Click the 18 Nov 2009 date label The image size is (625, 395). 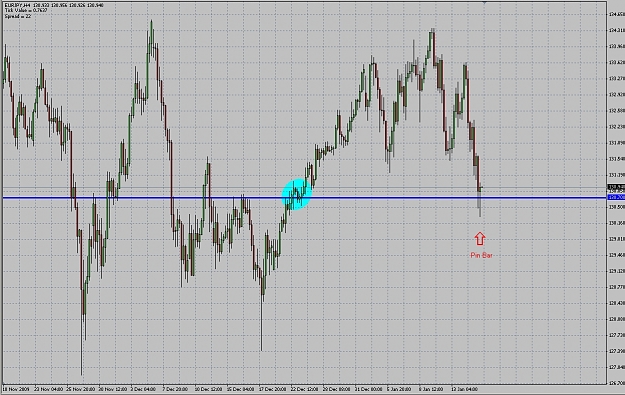point(16,389)
